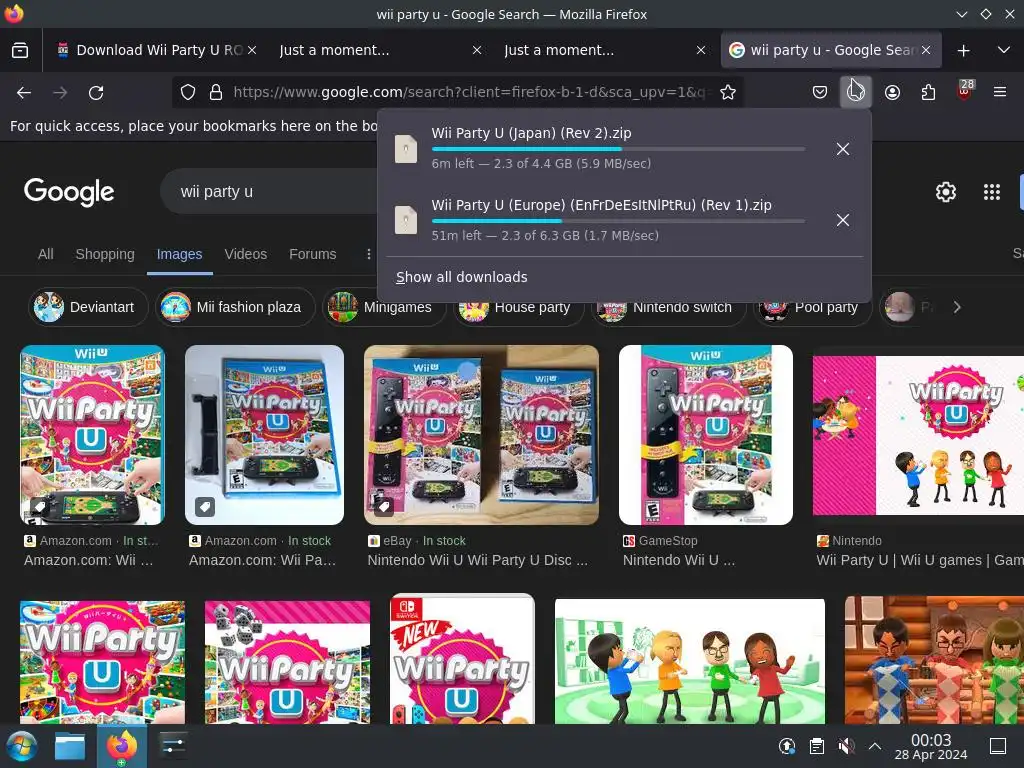Expand the More search filters dots
Image resolution: width=1024 pixels, height=768 pixels.
[x=368, y=254]
